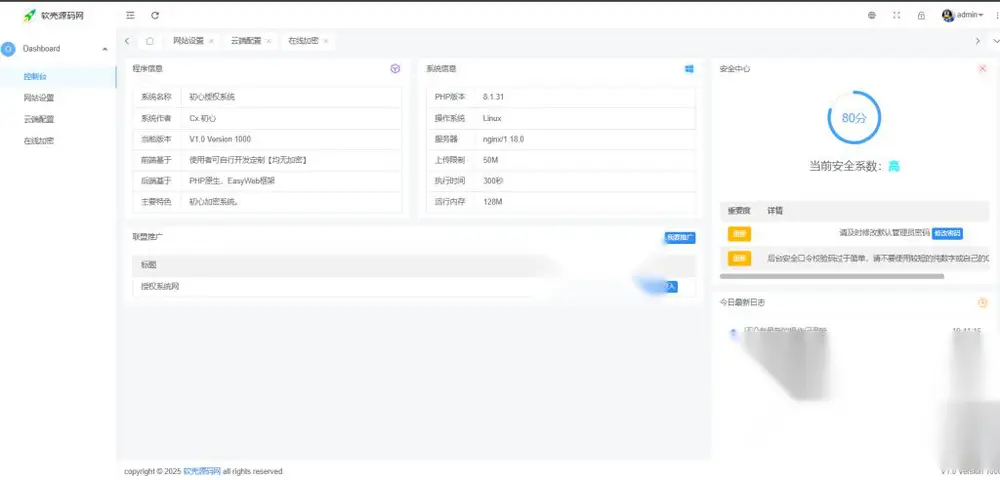
Task: Toggle the sidebar collapse menu icon
Action: 130,15
